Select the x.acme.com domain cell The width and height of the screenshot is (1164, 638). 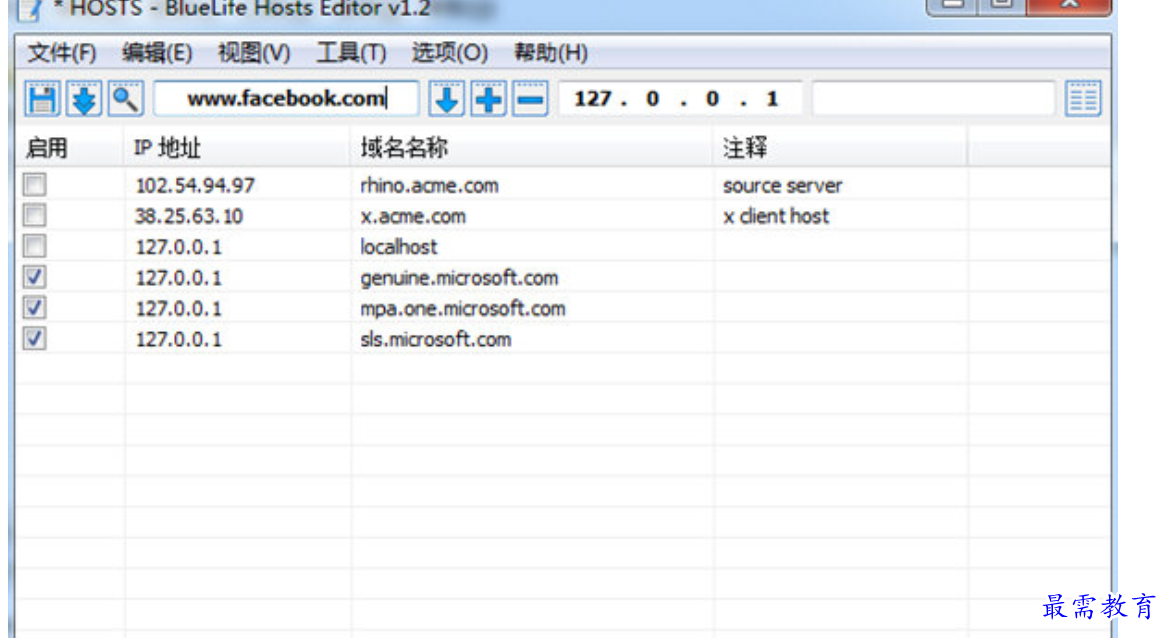coord(413,216)
